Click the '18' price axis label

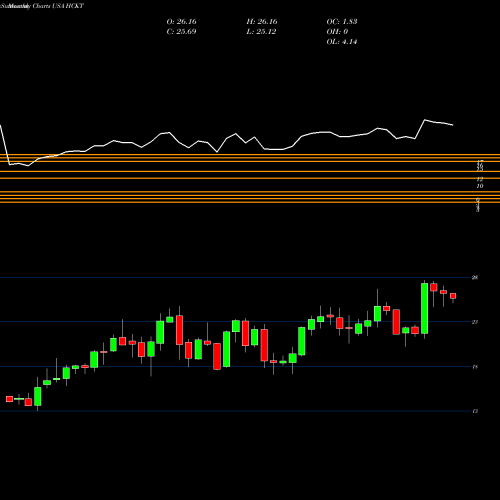click(475, 367)
